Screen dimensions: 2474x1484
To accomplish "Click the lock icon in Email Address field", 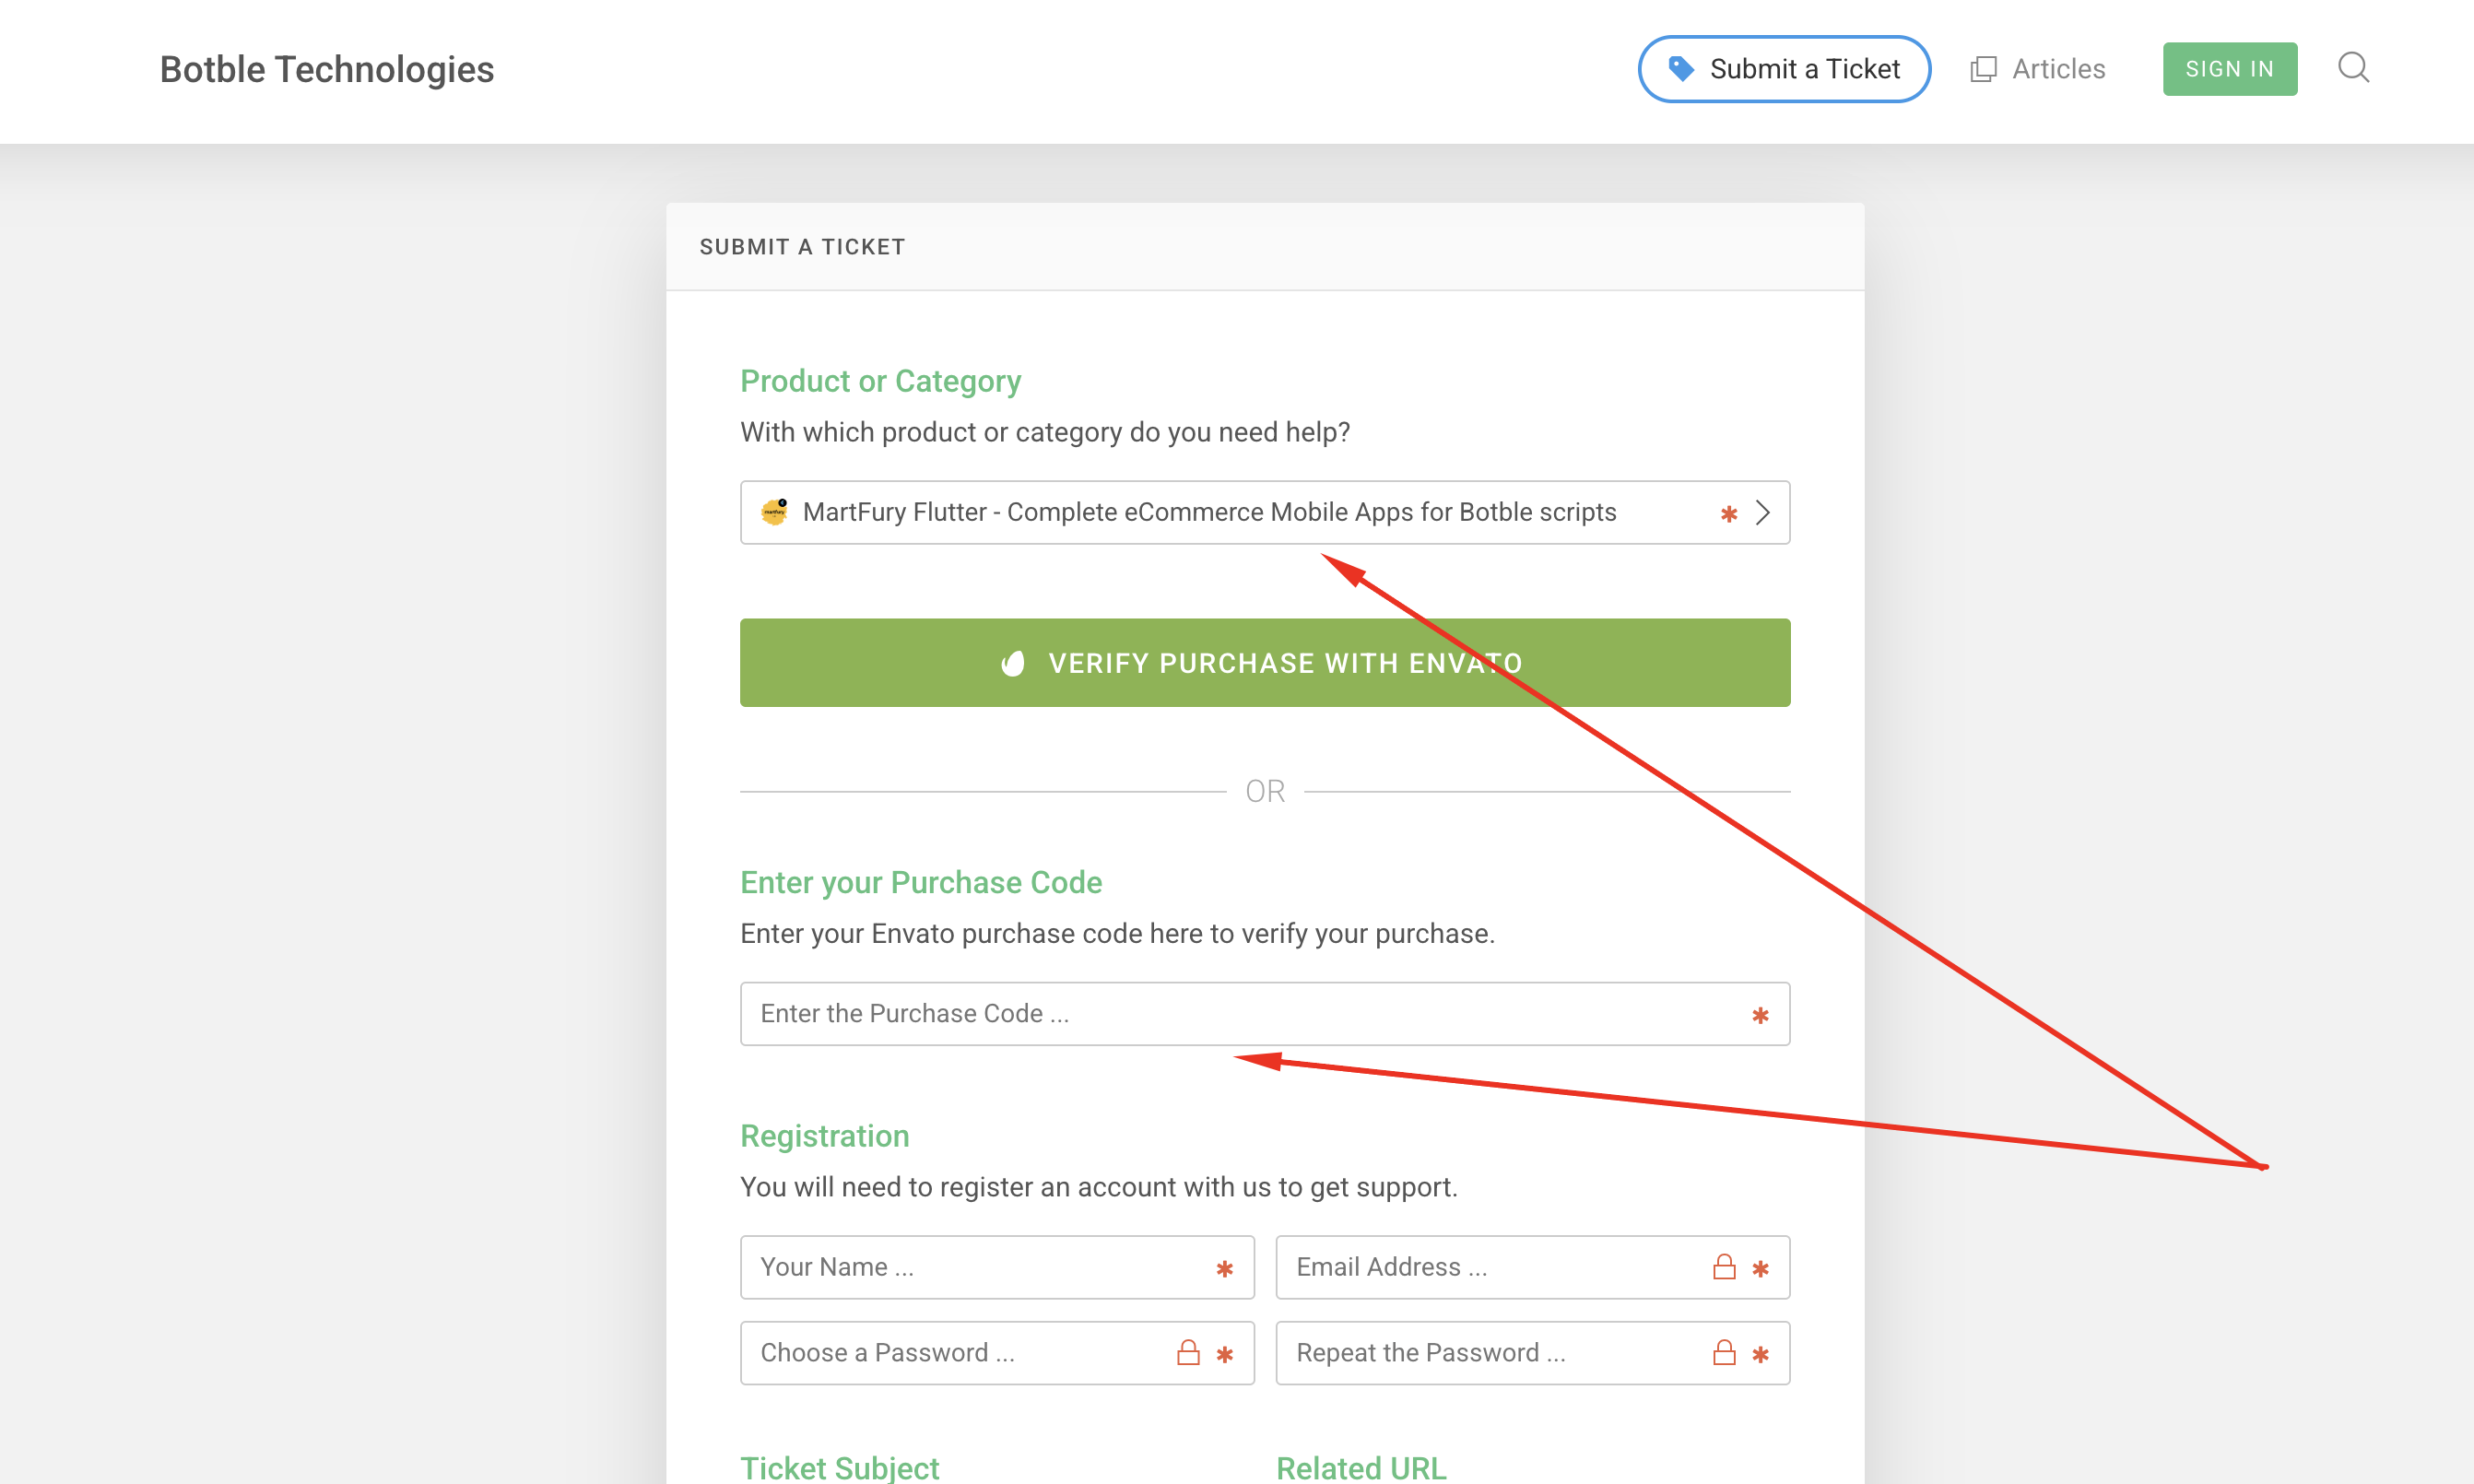I will coord(1724,1267).
